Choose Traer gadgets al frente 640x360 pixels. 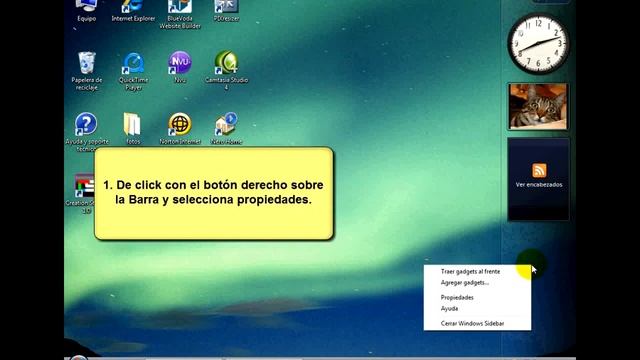[470, 271]
